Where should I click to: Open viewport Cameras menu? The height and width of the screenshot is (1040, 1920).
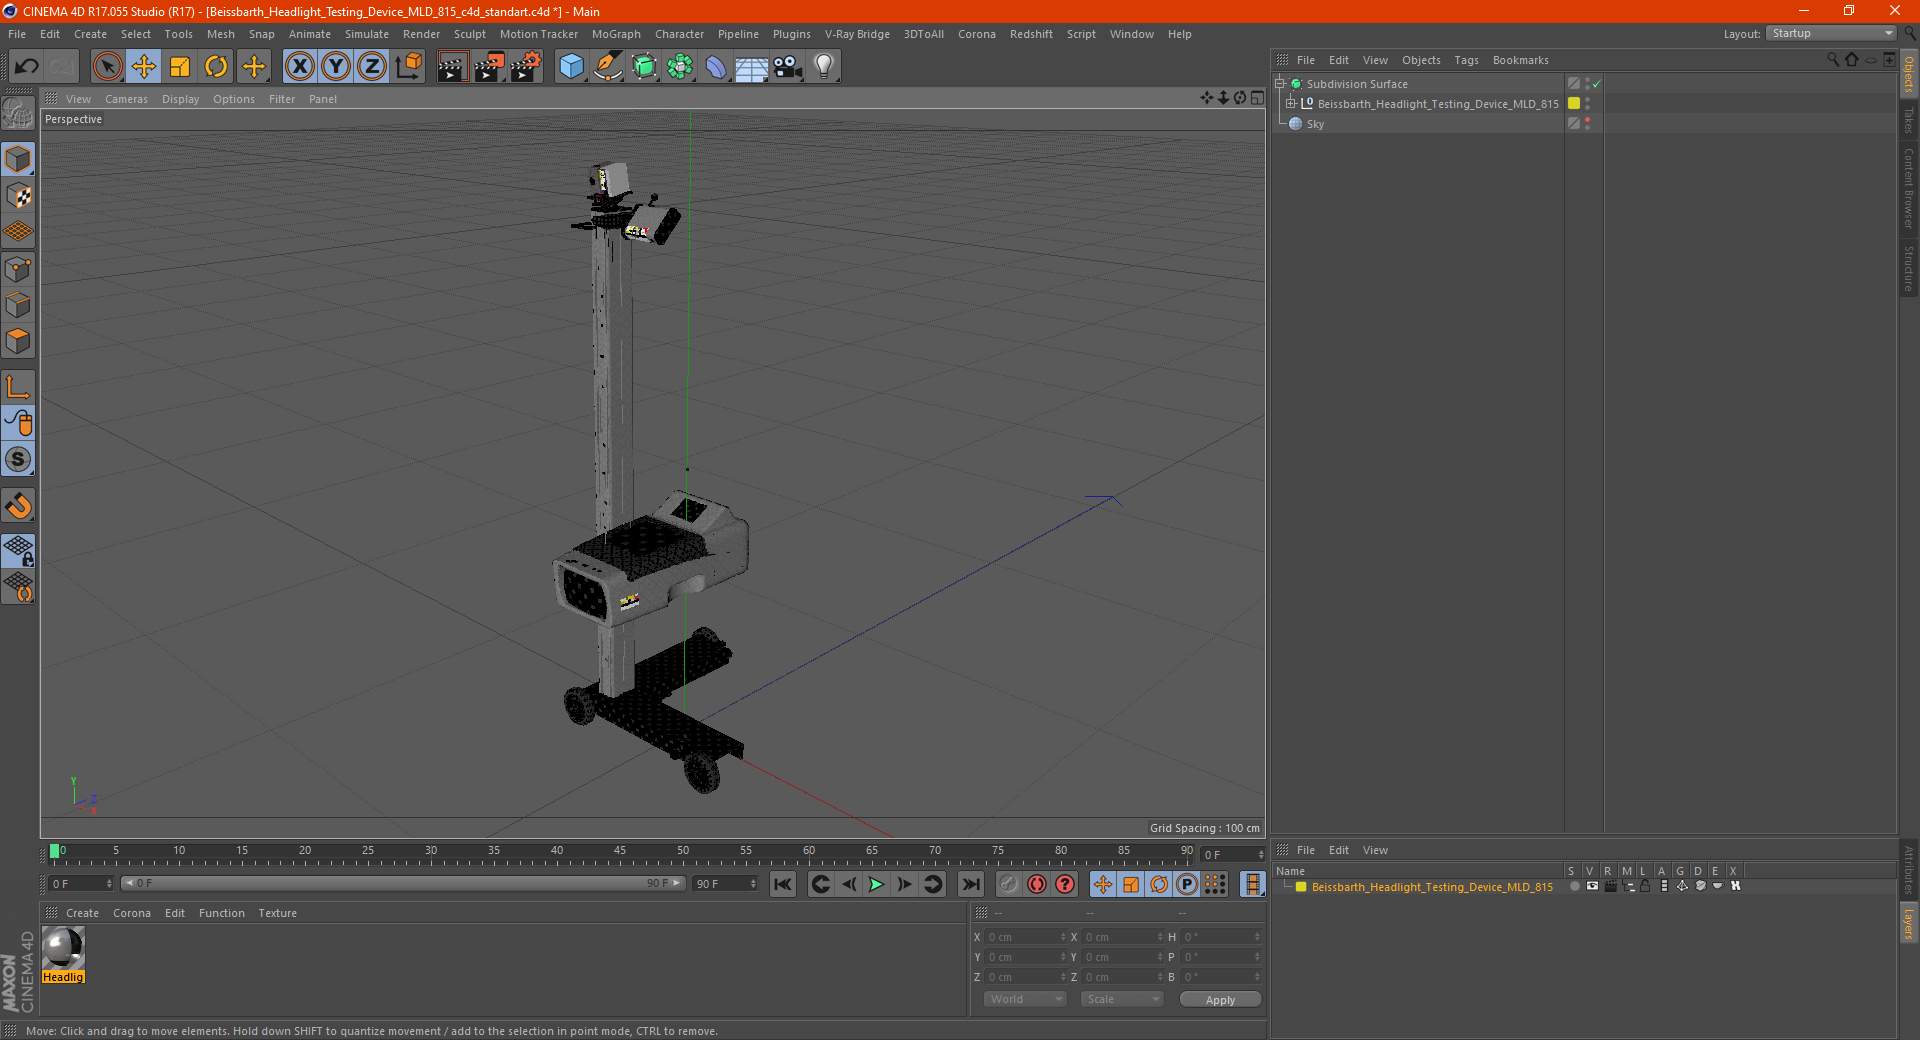click(126, 99)
